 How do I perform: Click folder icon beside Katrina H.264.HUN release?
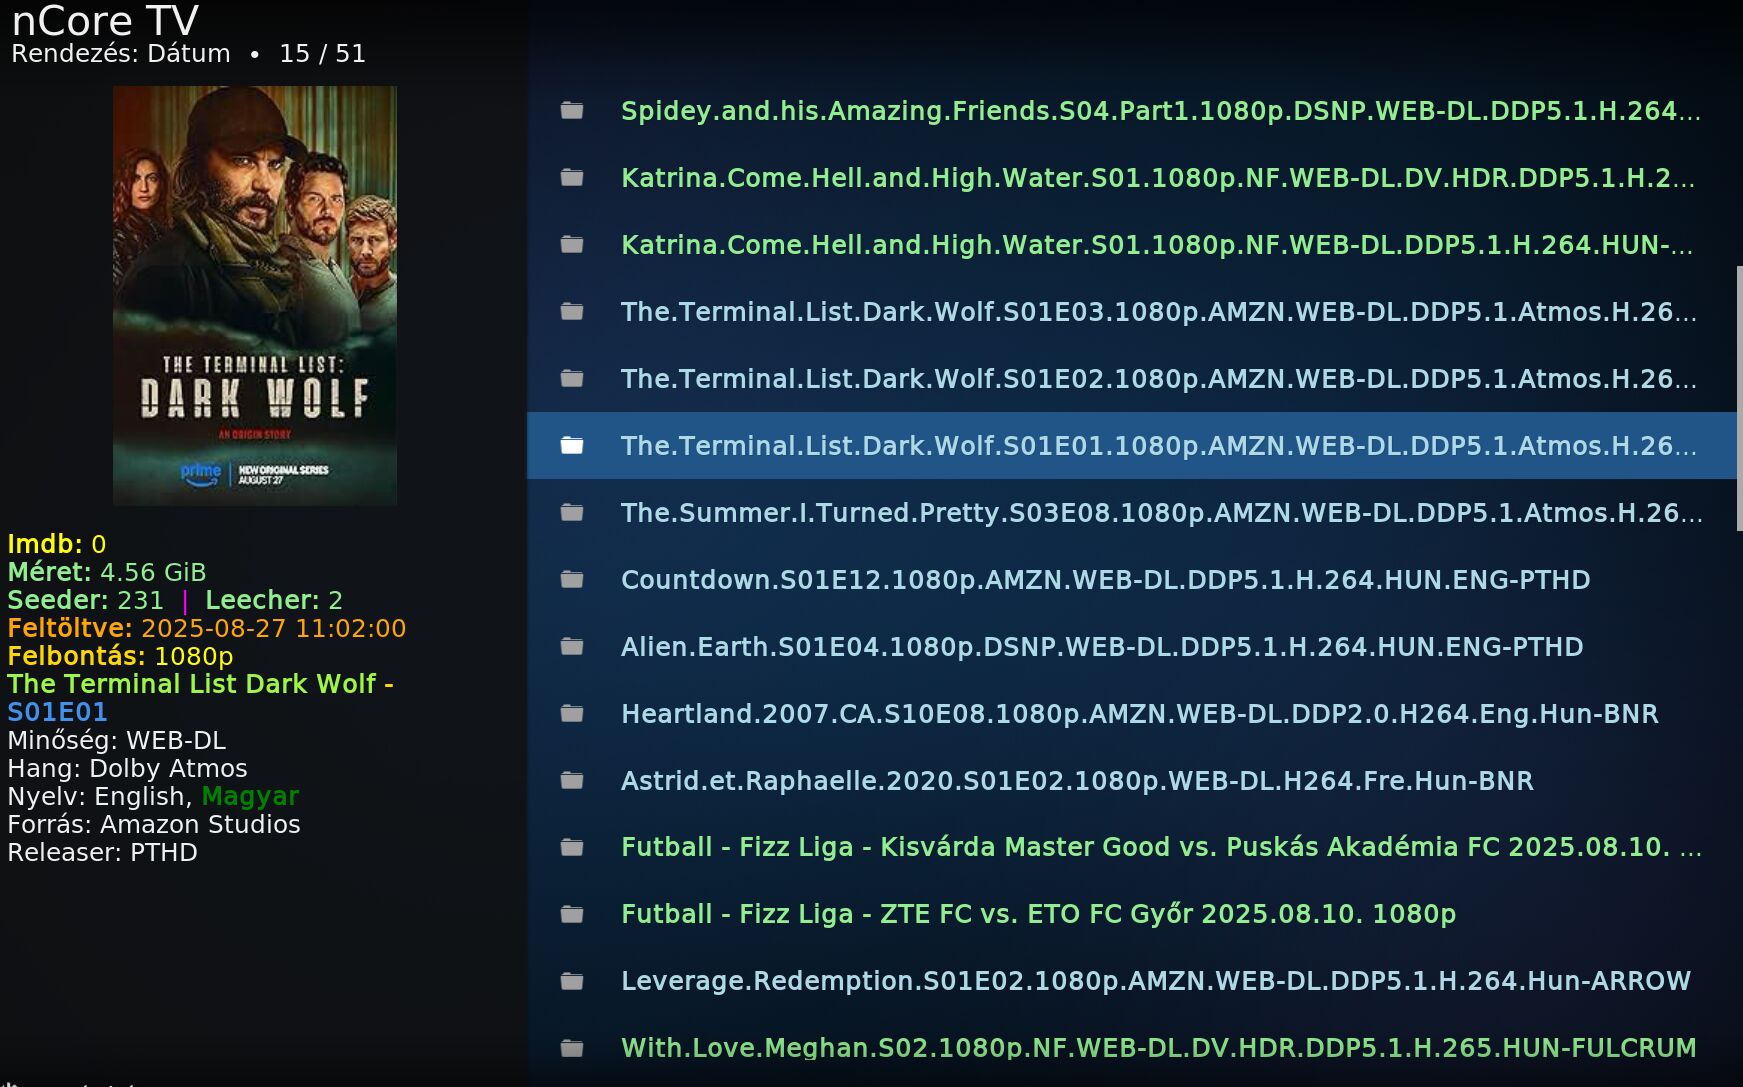572,244
